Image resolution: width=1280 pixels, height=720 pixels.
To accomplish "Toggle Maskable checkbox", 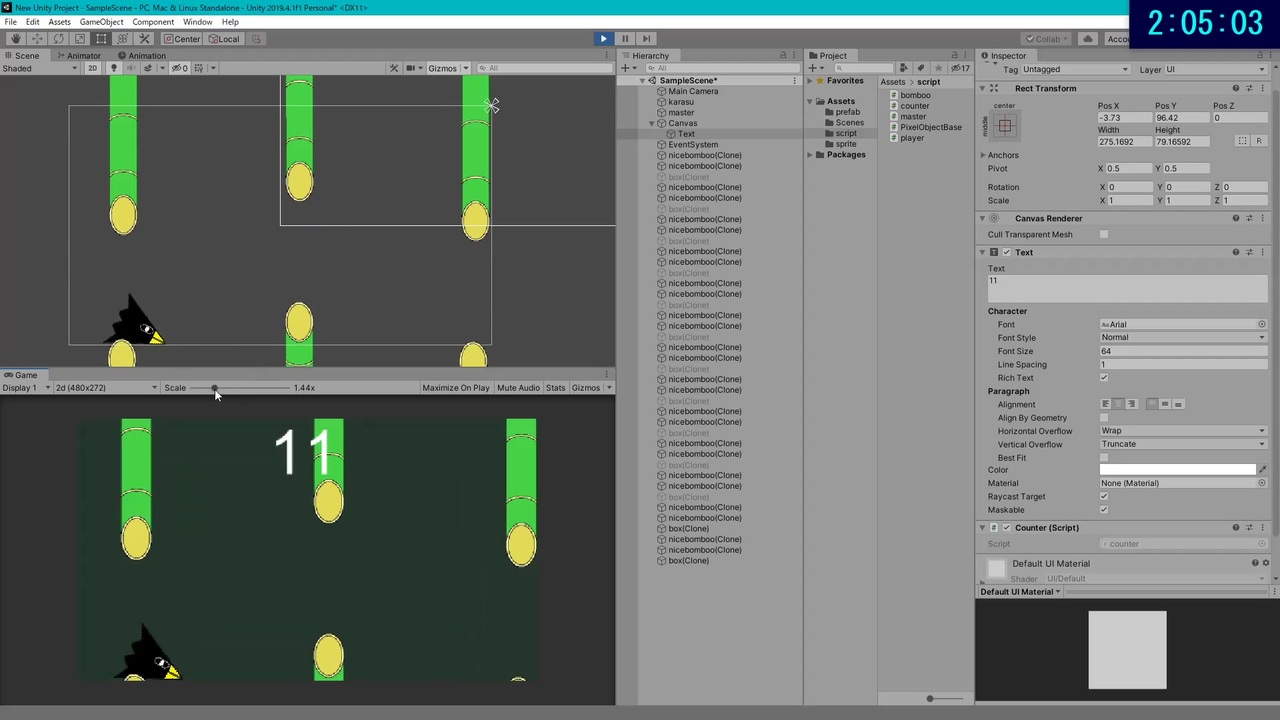I will (1104, 509).
